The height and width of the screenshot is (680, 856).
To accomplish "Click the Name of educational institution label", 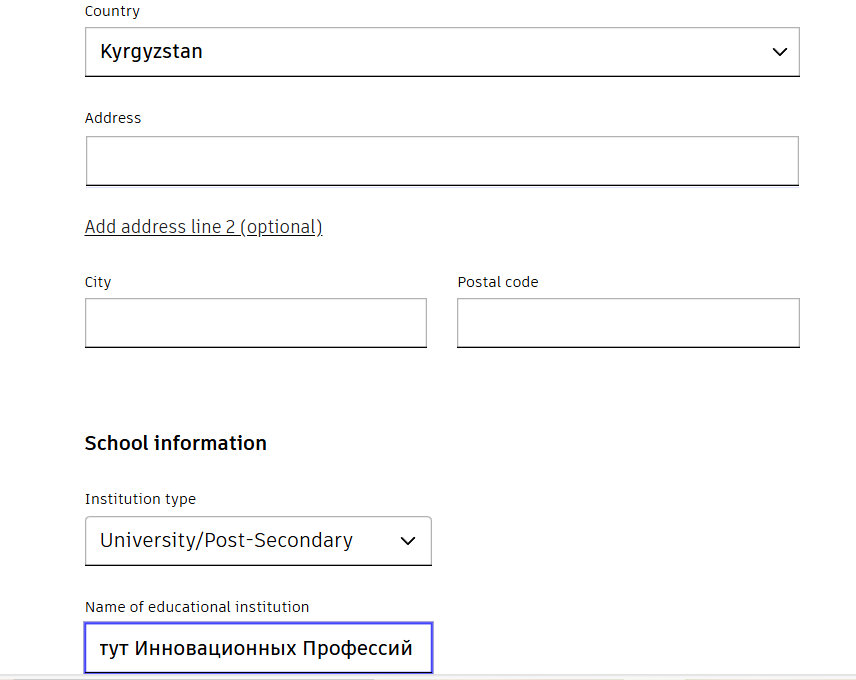I will click(197, 607).
